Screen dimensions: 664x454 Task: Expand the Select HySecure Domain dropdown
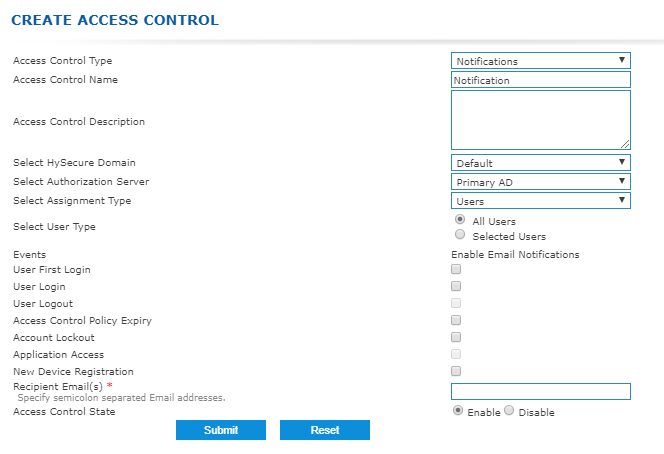541,163
